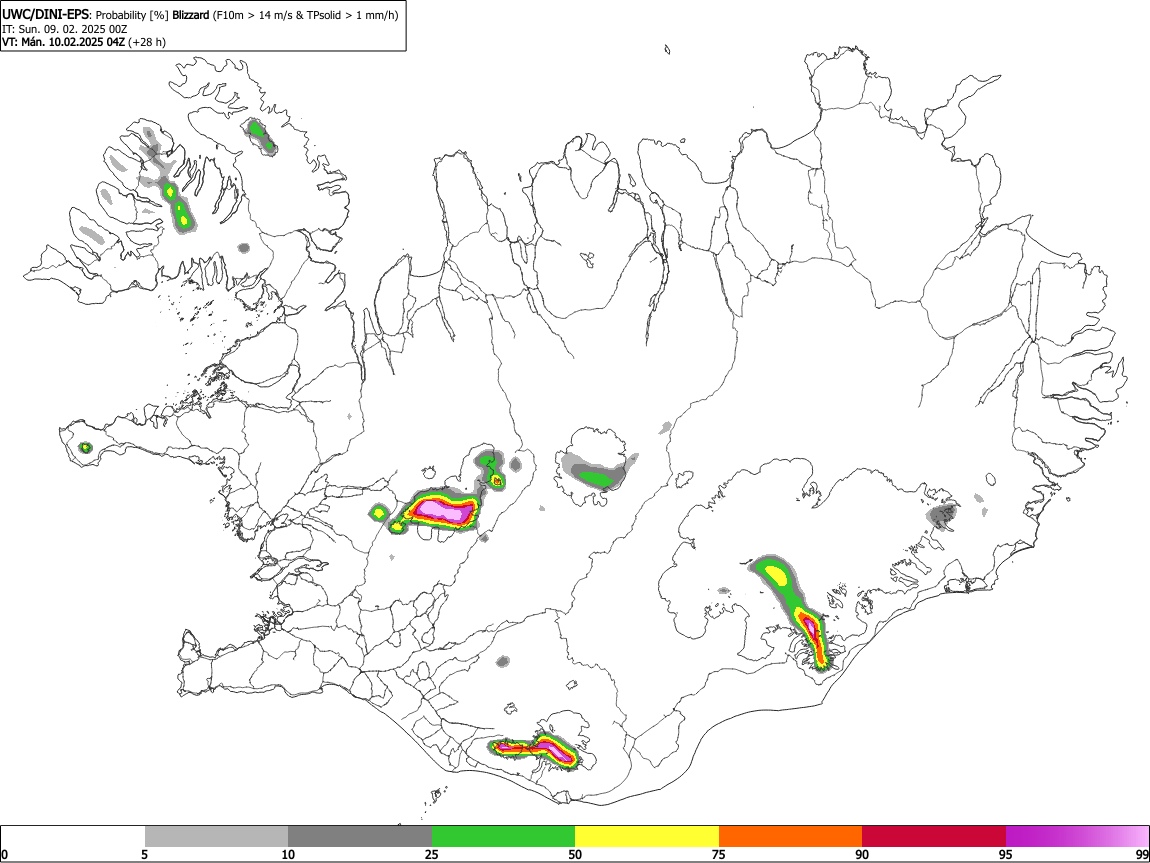The height and width of the screenshot is (863, 1150).
Task: Click the 'IT: Sun. 09. 02. 2025 00Z' line
Action: click(x=64, y=29)
